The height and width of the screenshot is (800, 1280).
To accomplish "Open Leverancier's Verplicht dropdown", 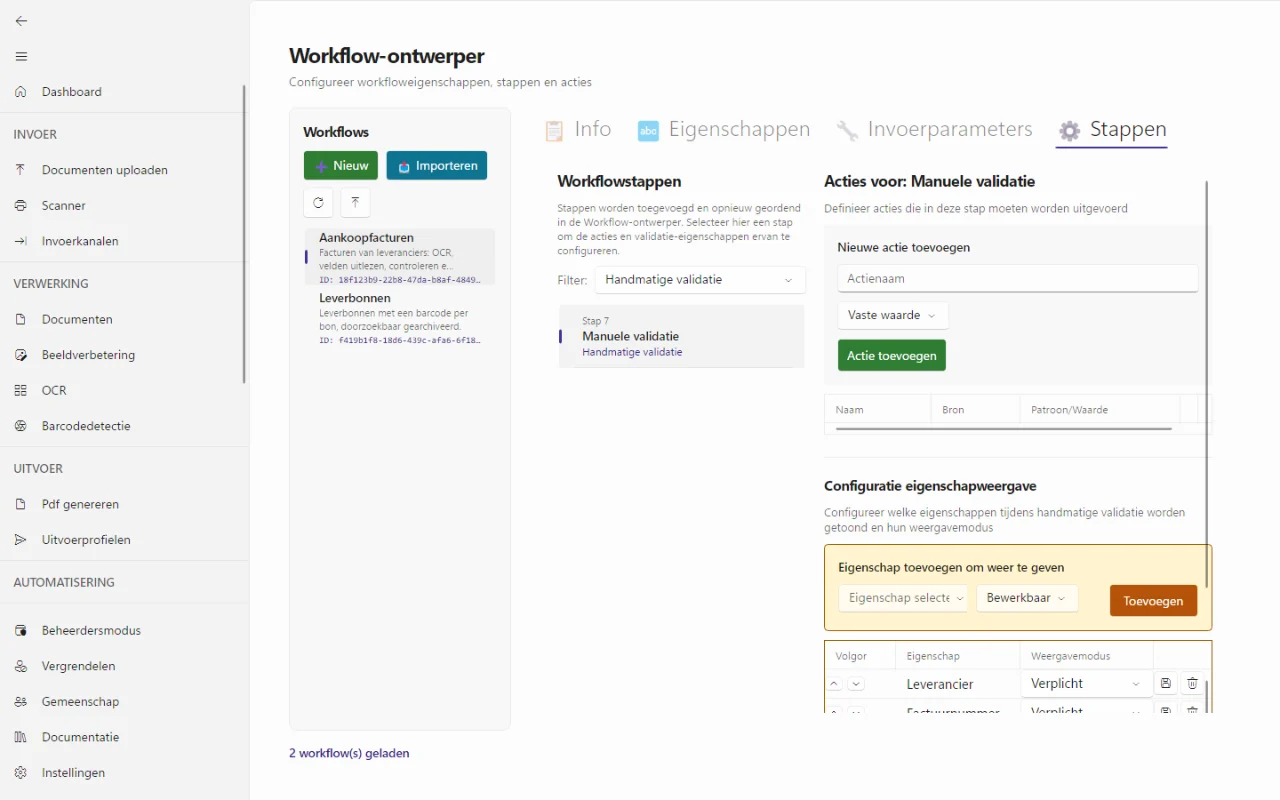I will [1086, 684].
